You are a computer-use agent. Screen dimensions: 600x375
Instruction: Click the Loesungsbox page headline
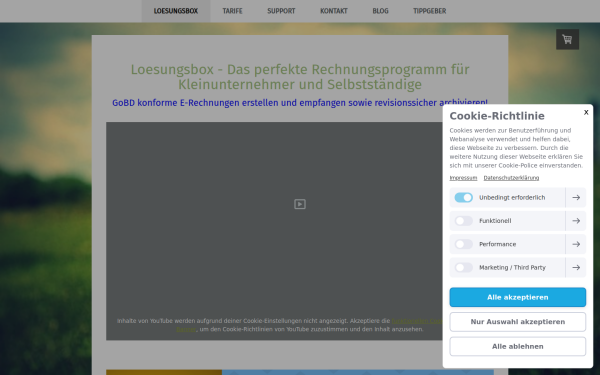pos(300,77)
